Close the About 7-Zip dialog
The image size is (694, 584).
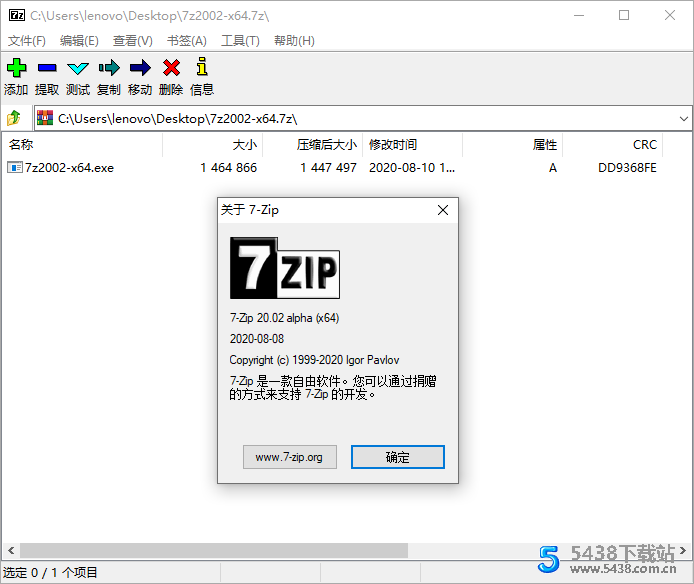[443, 210]
